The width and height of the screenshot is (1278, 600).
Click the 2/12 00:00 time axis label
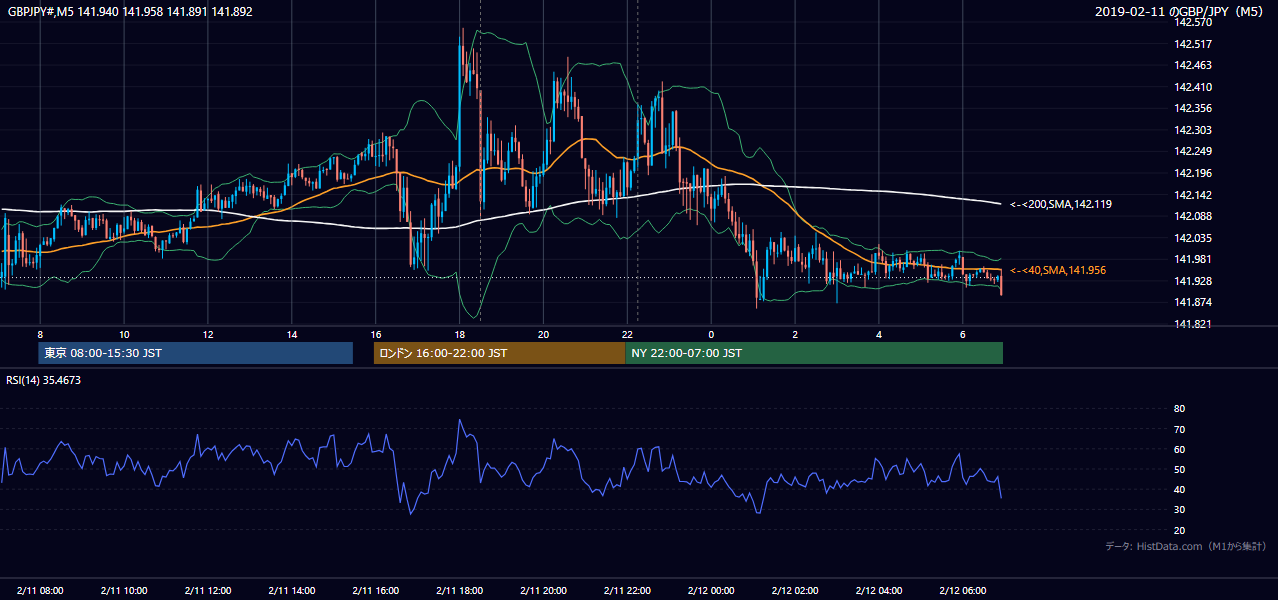(x=711, y=591)
